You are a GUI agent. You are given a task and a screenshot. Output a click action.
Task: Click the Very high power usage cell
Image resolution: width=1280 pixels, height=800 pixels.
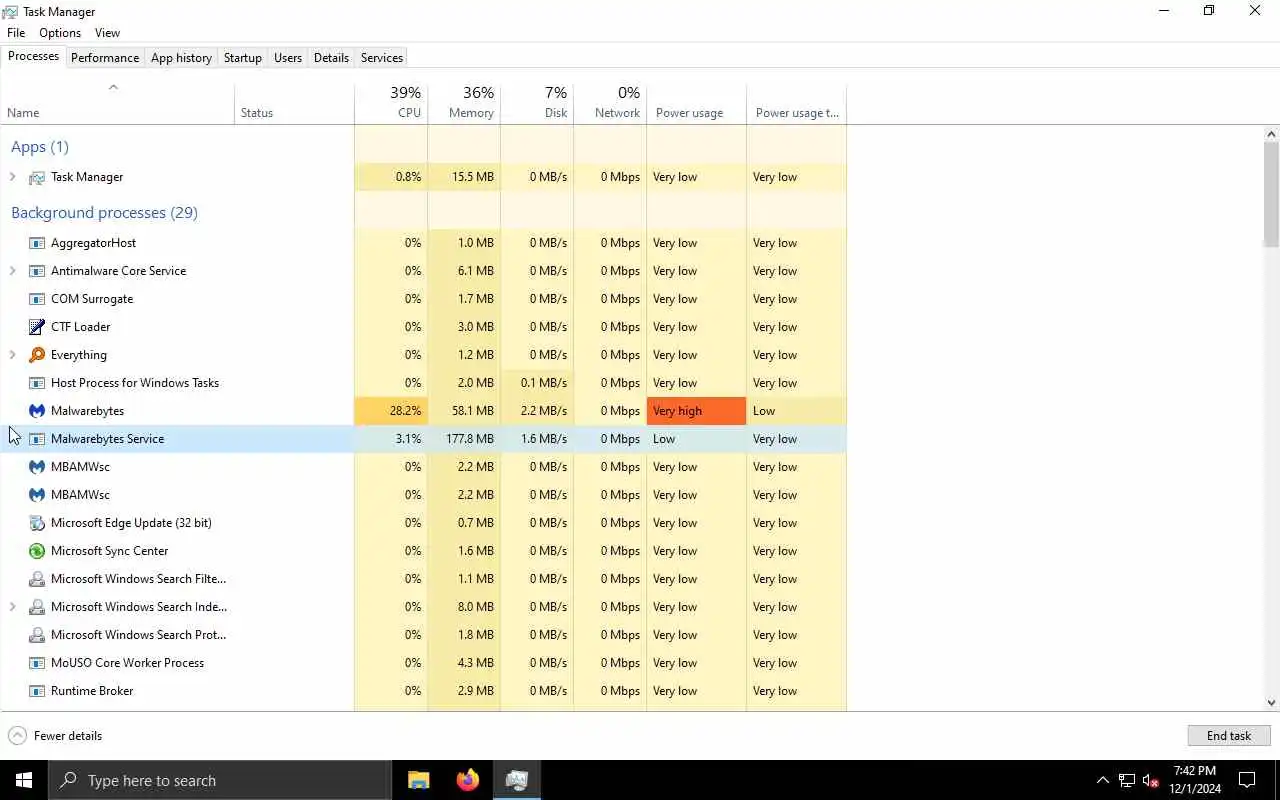pyautogui.click(x=696, y=411)
